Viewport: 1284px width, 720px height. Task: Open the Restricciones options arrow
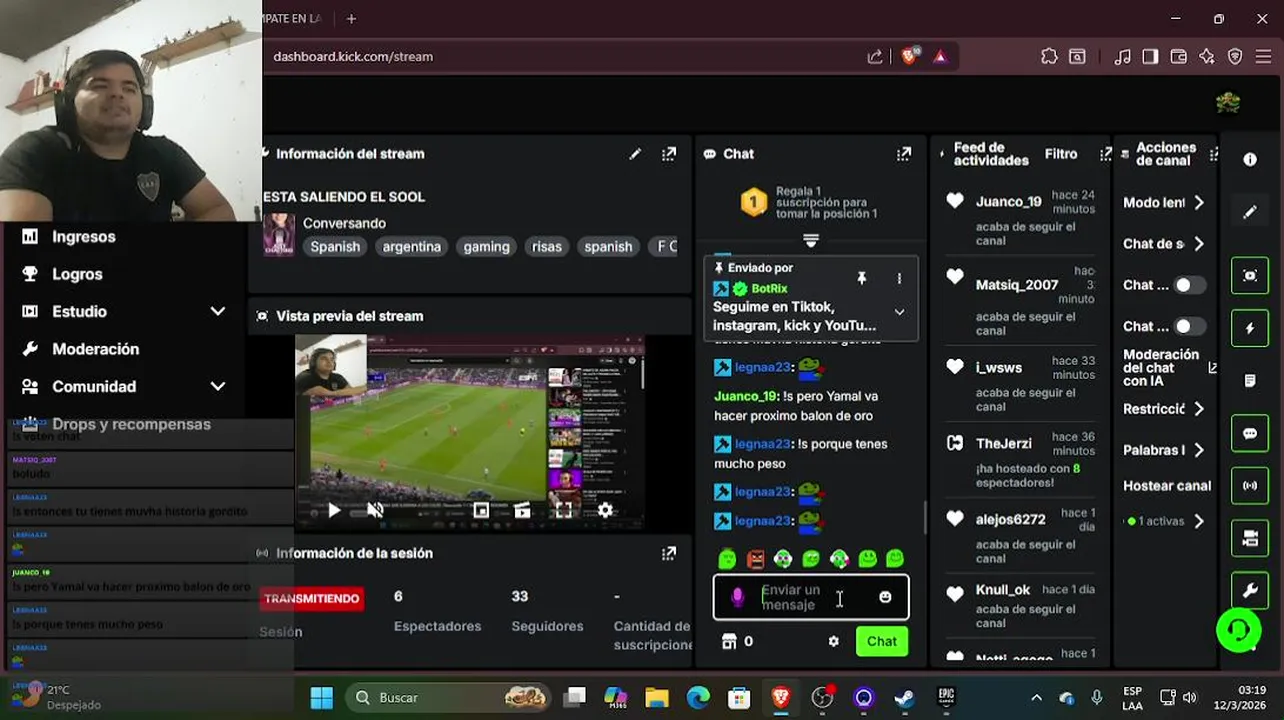[1199, 409]
